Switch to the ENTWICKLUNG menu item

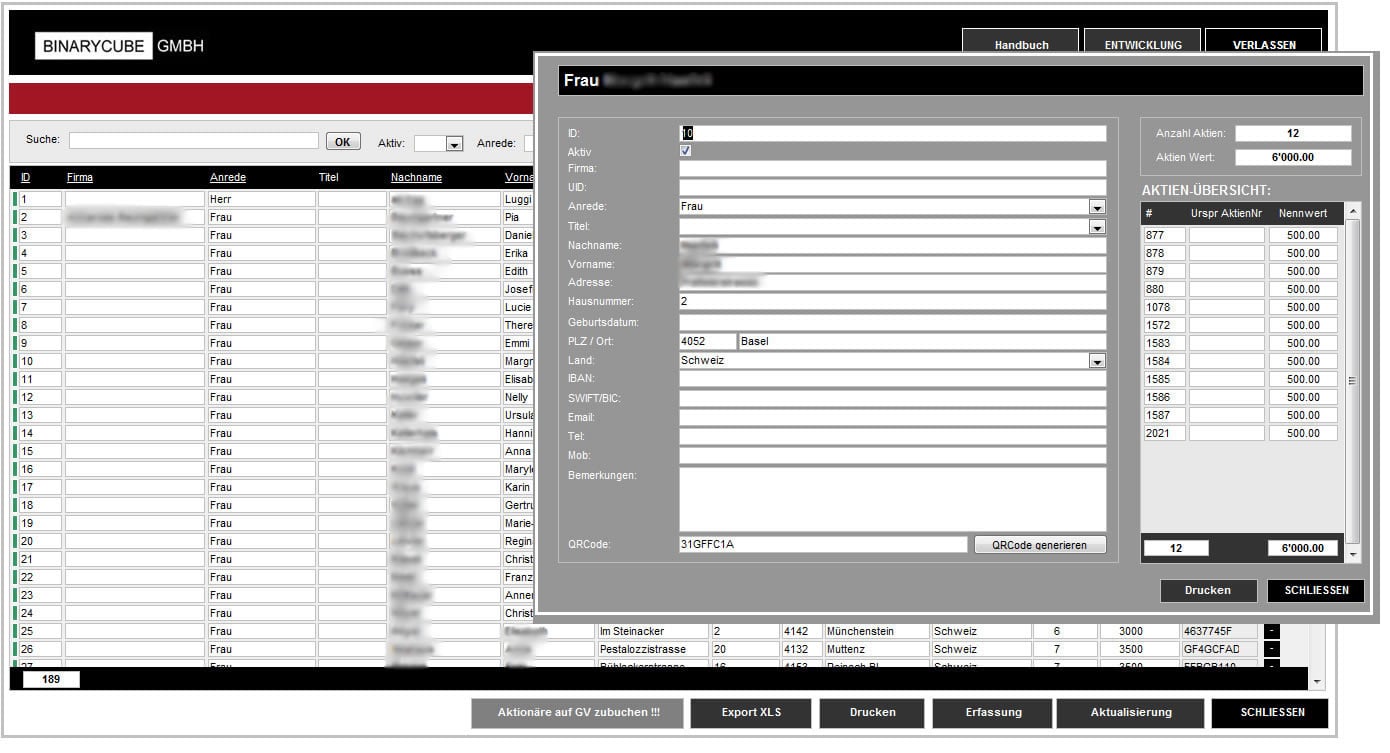pyautogui.click(x=1143, y=45)
